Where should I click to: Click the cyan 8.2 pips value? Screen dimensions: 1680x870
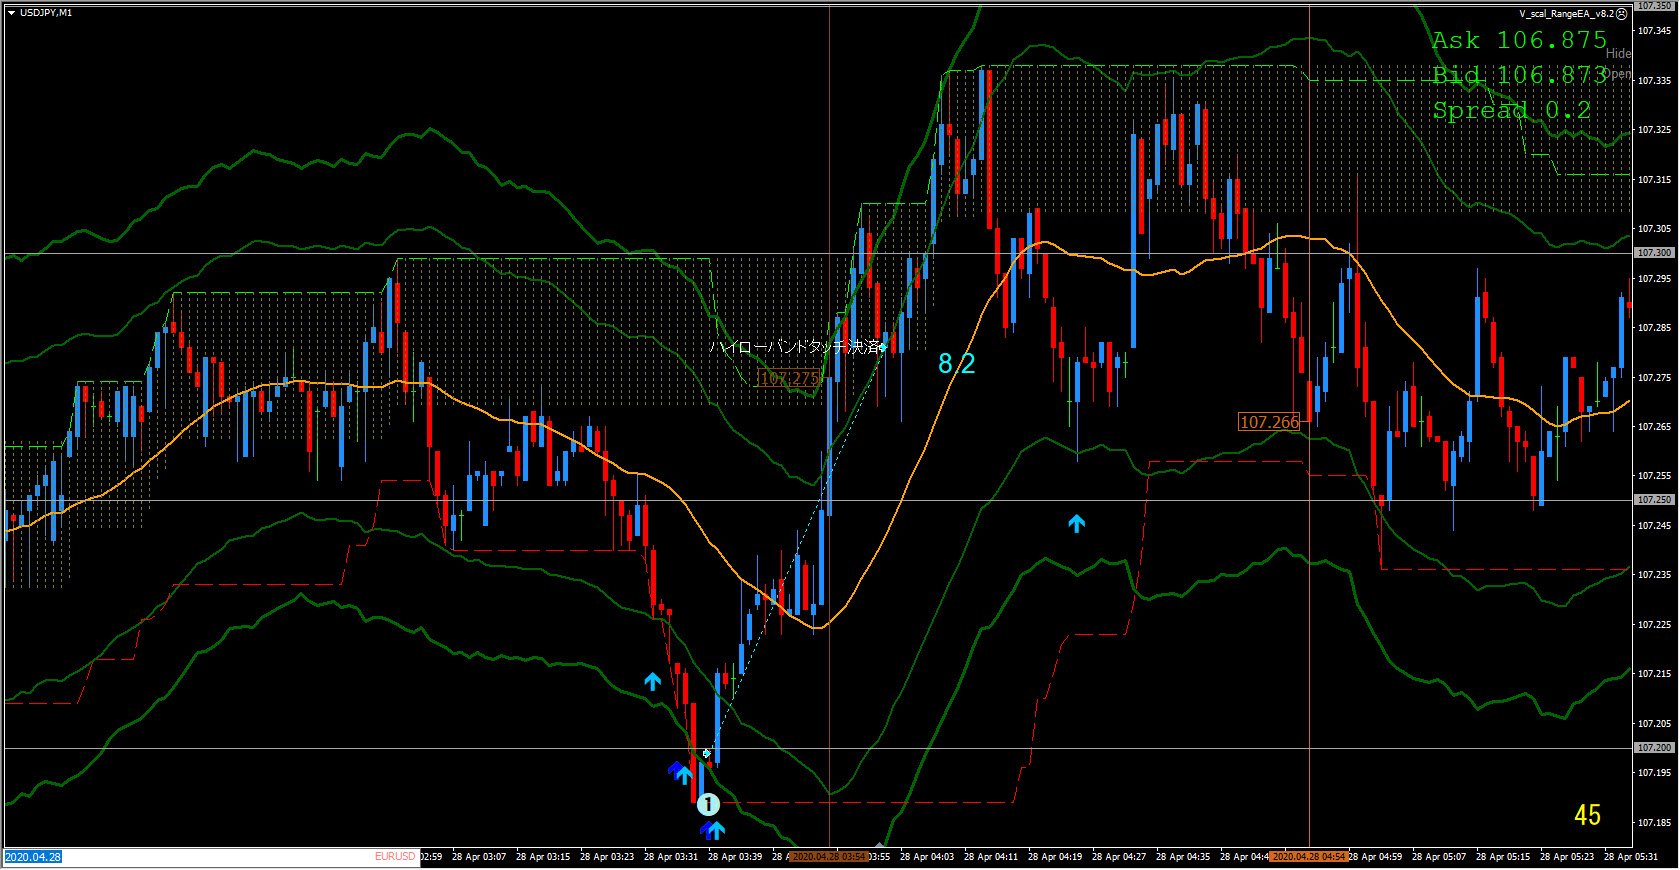pyautogui.click(x=956, y=364)
